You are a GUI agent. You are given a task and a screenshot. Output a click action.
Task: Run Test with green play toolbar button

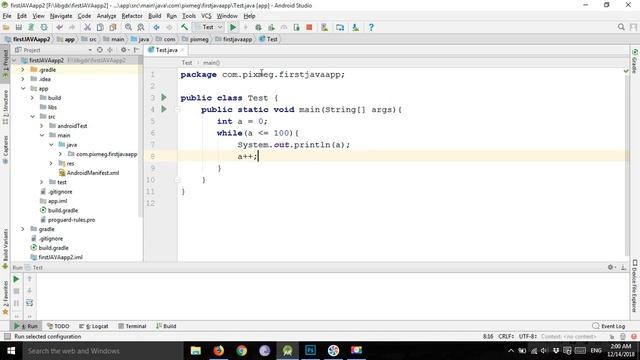pos(233,27)
